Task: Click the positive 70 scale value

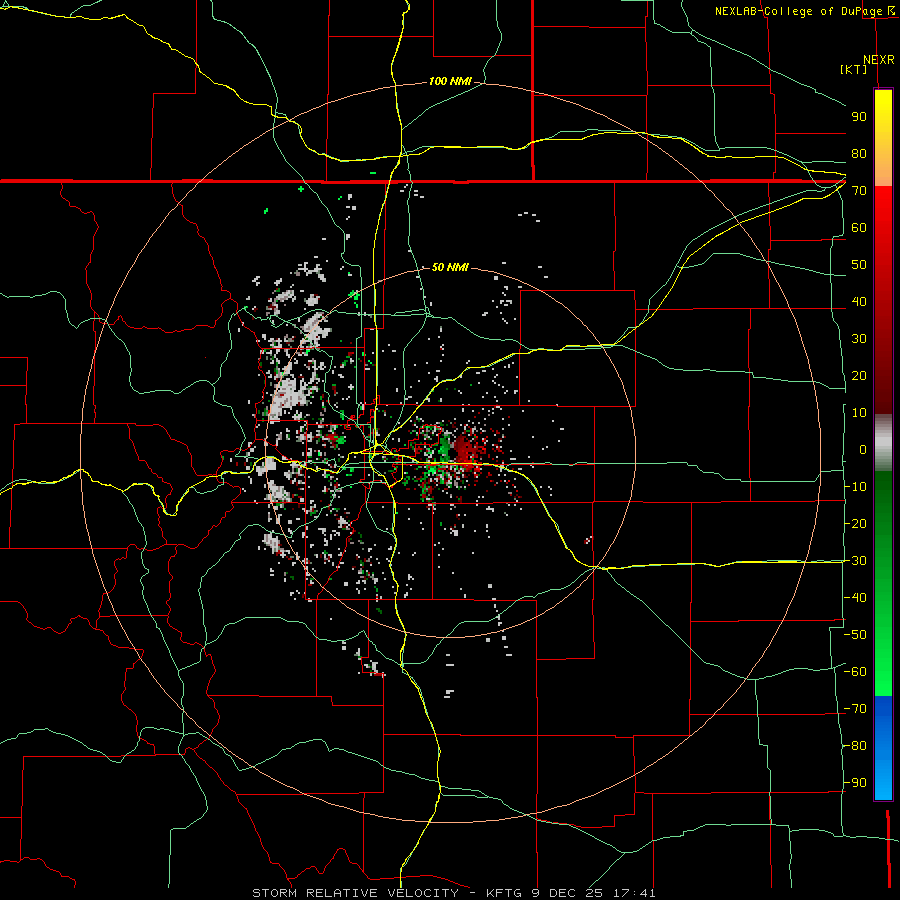Action: click(x=859, y=191)
